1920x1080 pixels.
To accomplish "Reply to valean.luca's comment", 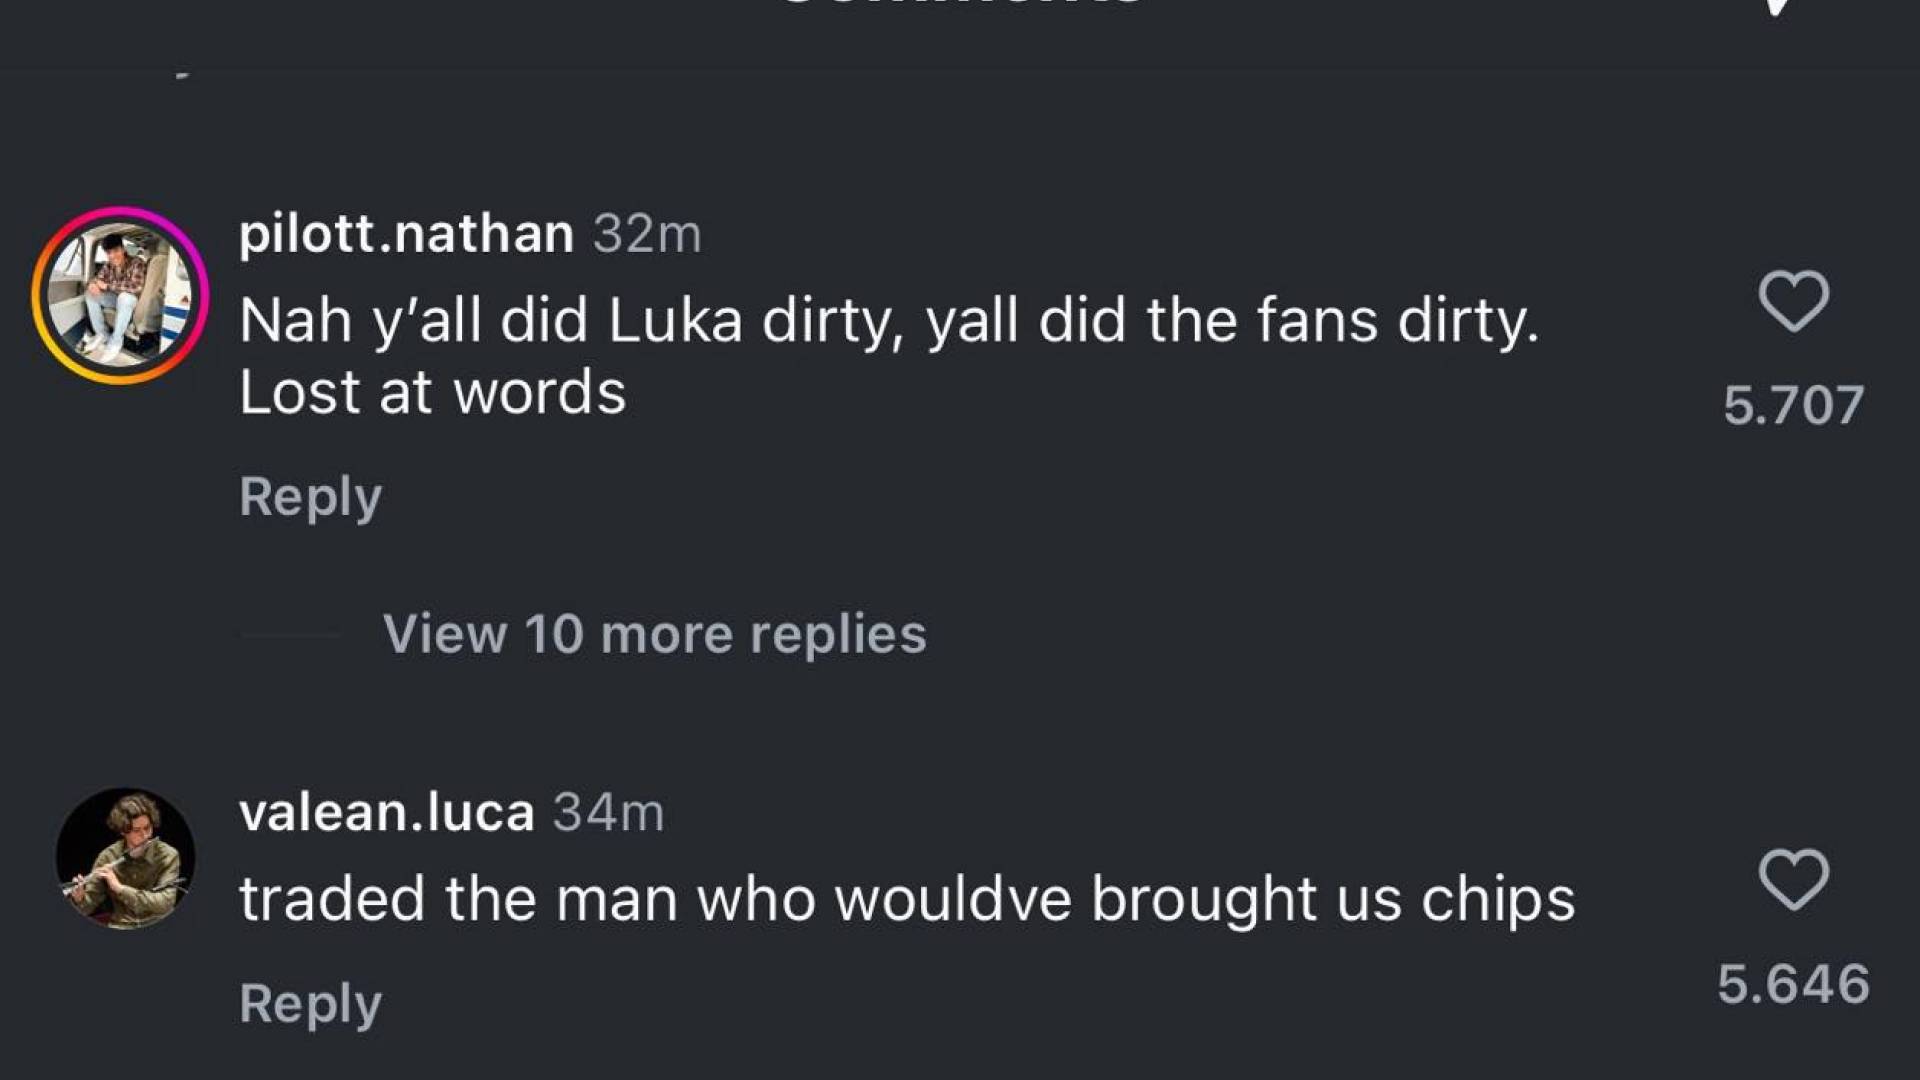I will click(x=310, y=1004).
